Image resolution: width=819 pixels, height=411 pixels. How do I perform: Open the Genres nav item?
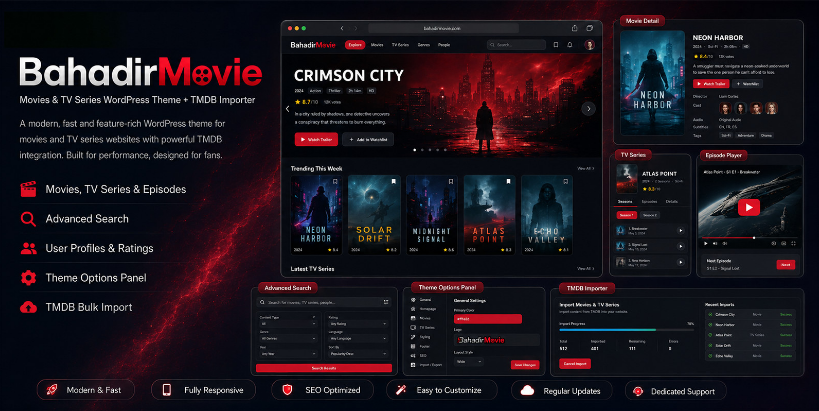pos(424,45)
